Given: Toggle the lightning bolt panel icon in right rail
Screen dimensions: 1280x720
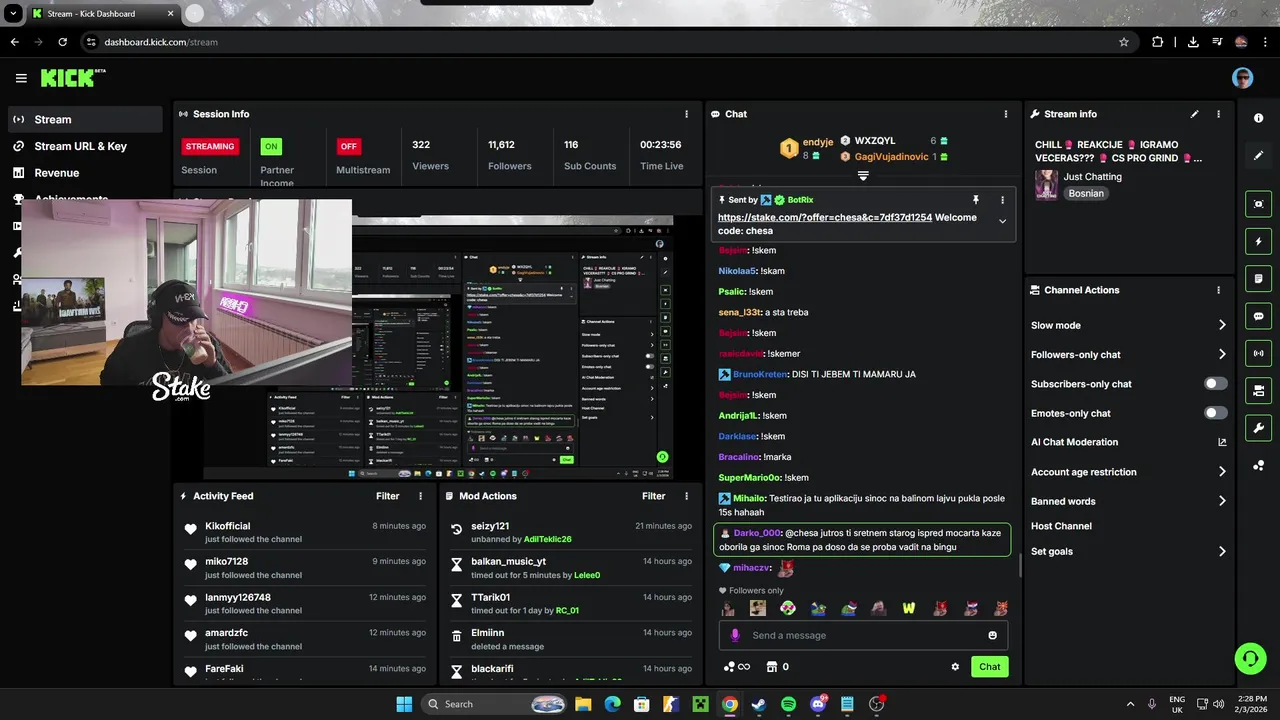Looking at the screenshot, I should 1258,241.
